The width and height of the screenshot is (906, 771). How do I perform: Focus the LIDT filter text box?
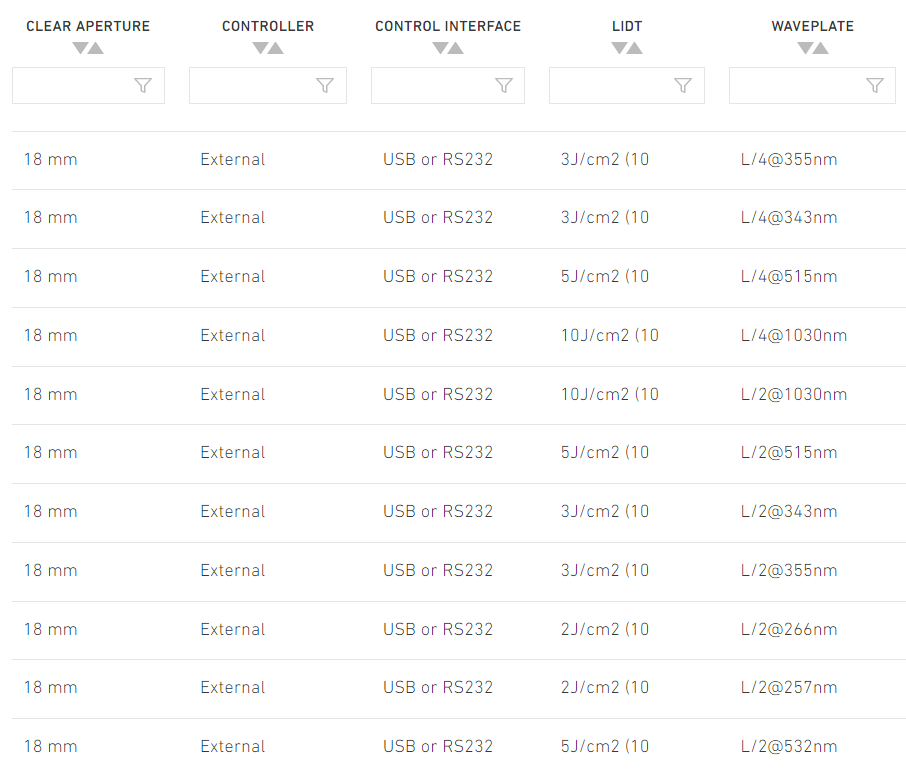(x=627, y=86)
